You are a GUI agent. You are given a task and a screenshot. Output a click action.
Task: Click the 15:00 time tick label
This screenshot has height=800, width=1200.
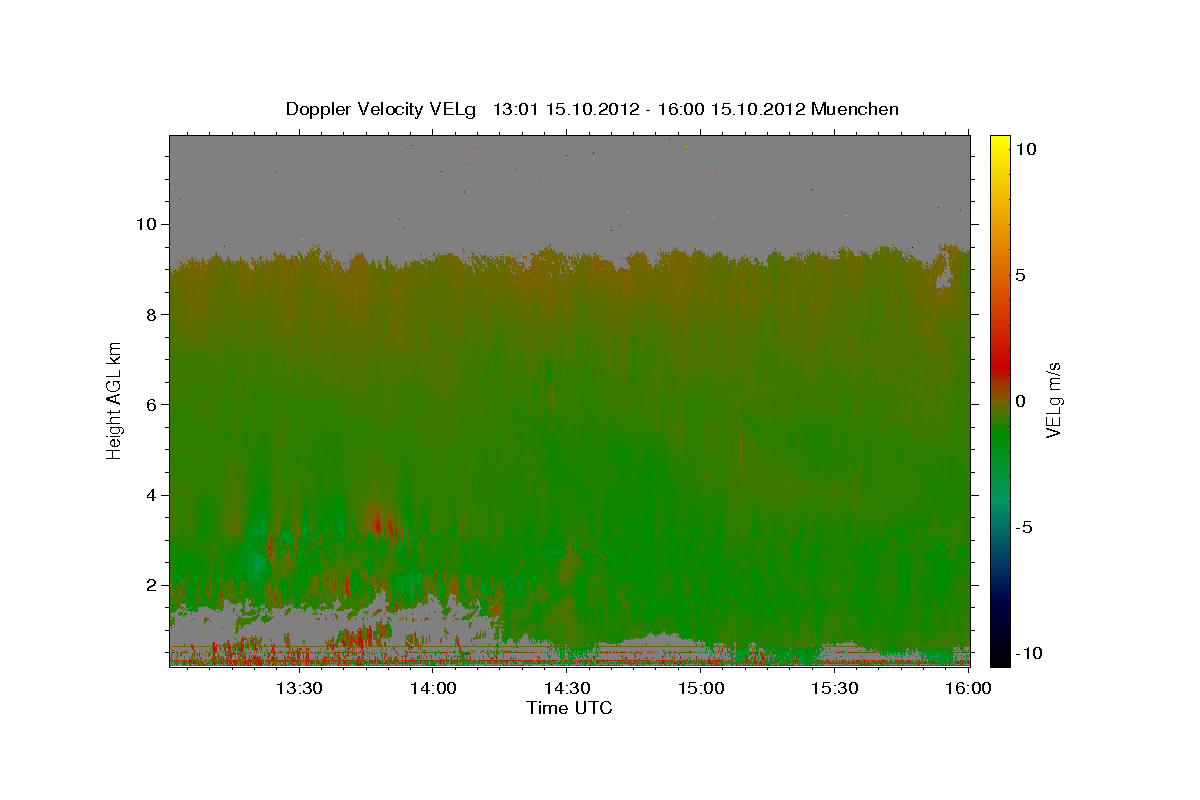[701, 688]
